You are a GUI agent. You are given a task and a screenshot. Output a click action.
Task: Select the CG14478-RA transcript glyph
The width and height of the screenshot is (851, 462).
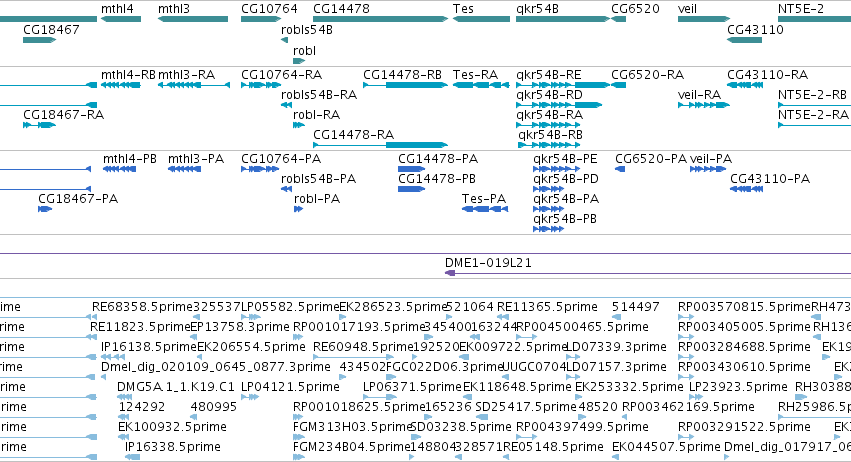click(x=380, y=145)
